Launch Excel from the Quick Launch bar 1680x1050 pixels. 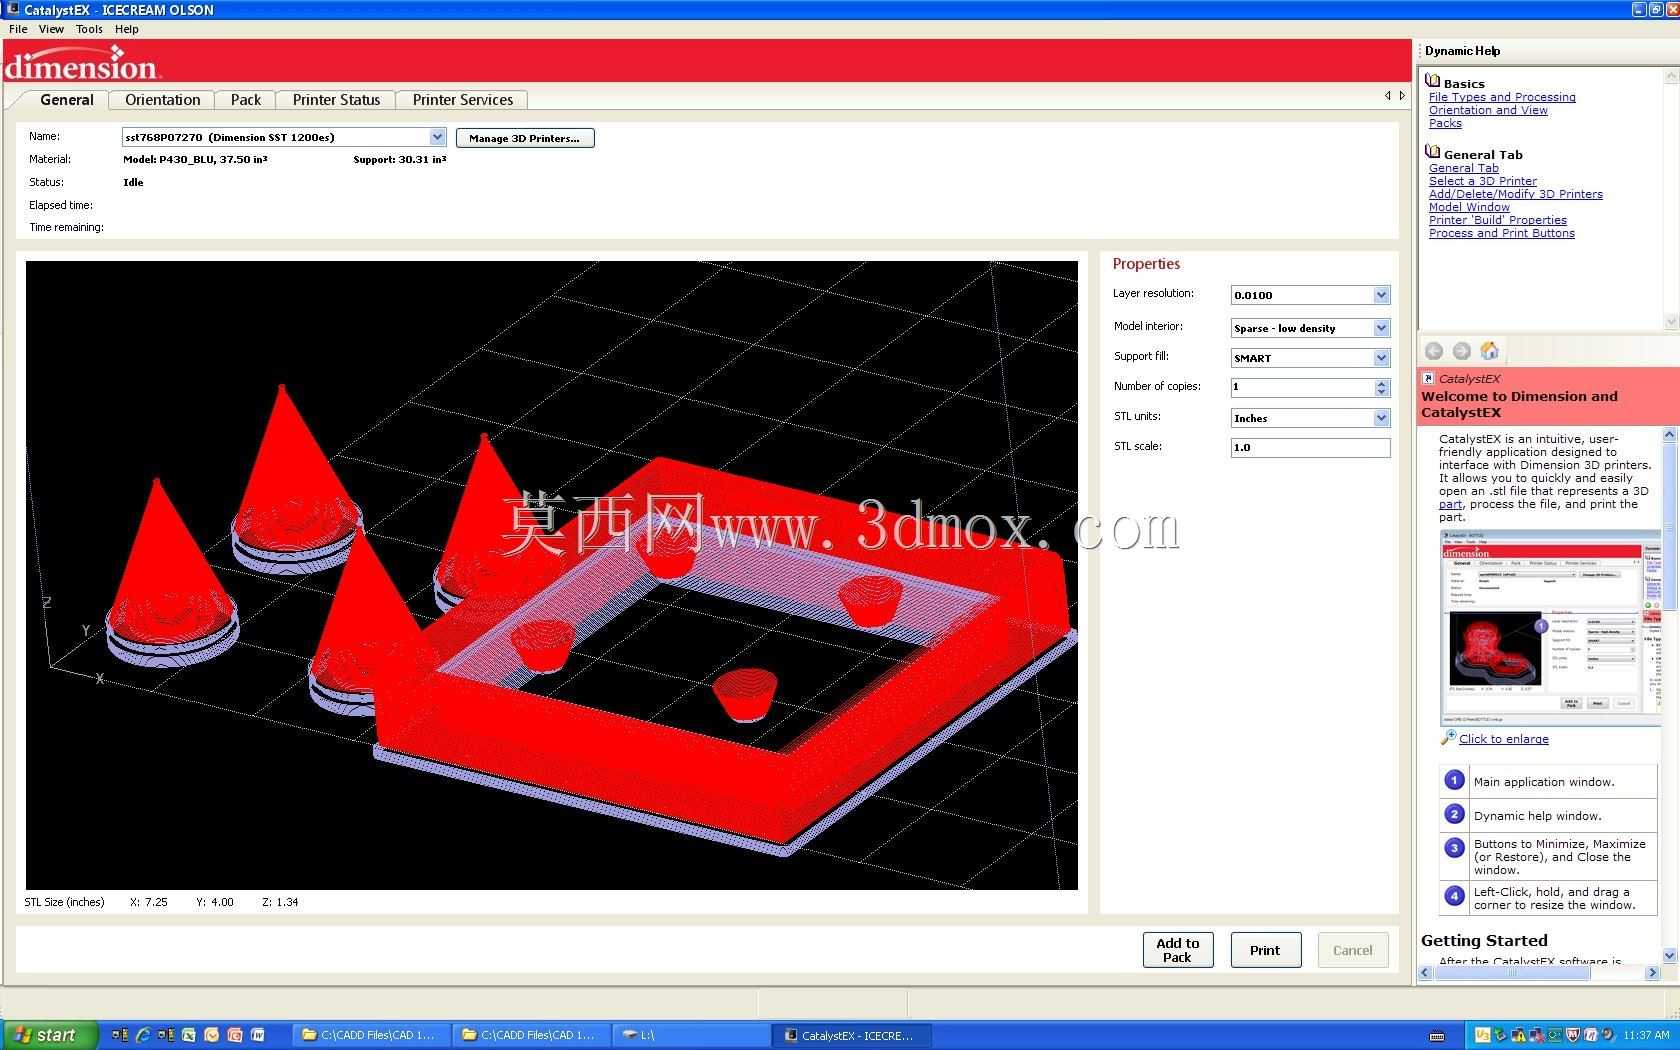188,1035
